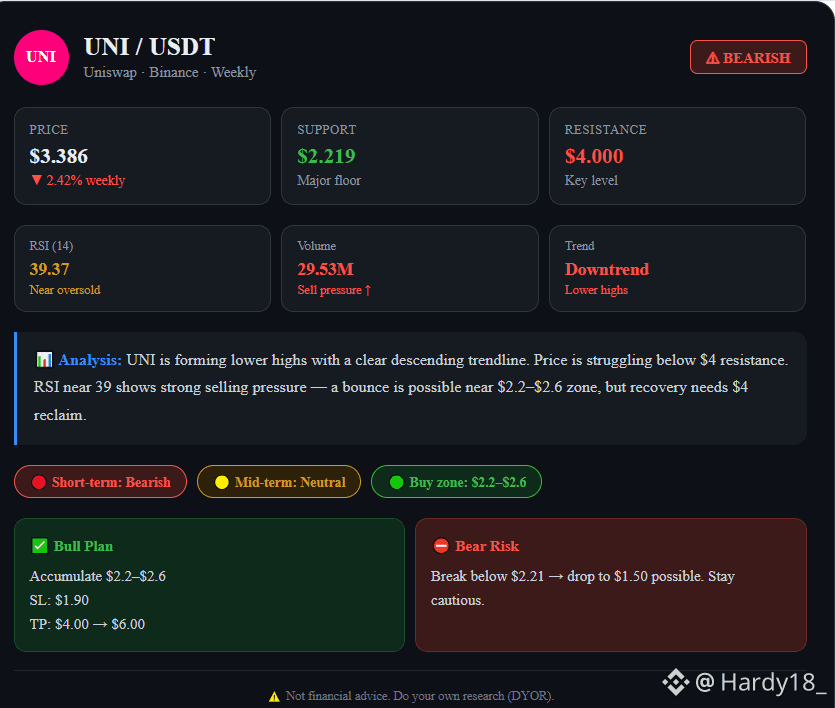The width and height of the screenshot is (835, 708).
Task: Click the Break below $2.21 warning text
Action: [x=583, y=588]
